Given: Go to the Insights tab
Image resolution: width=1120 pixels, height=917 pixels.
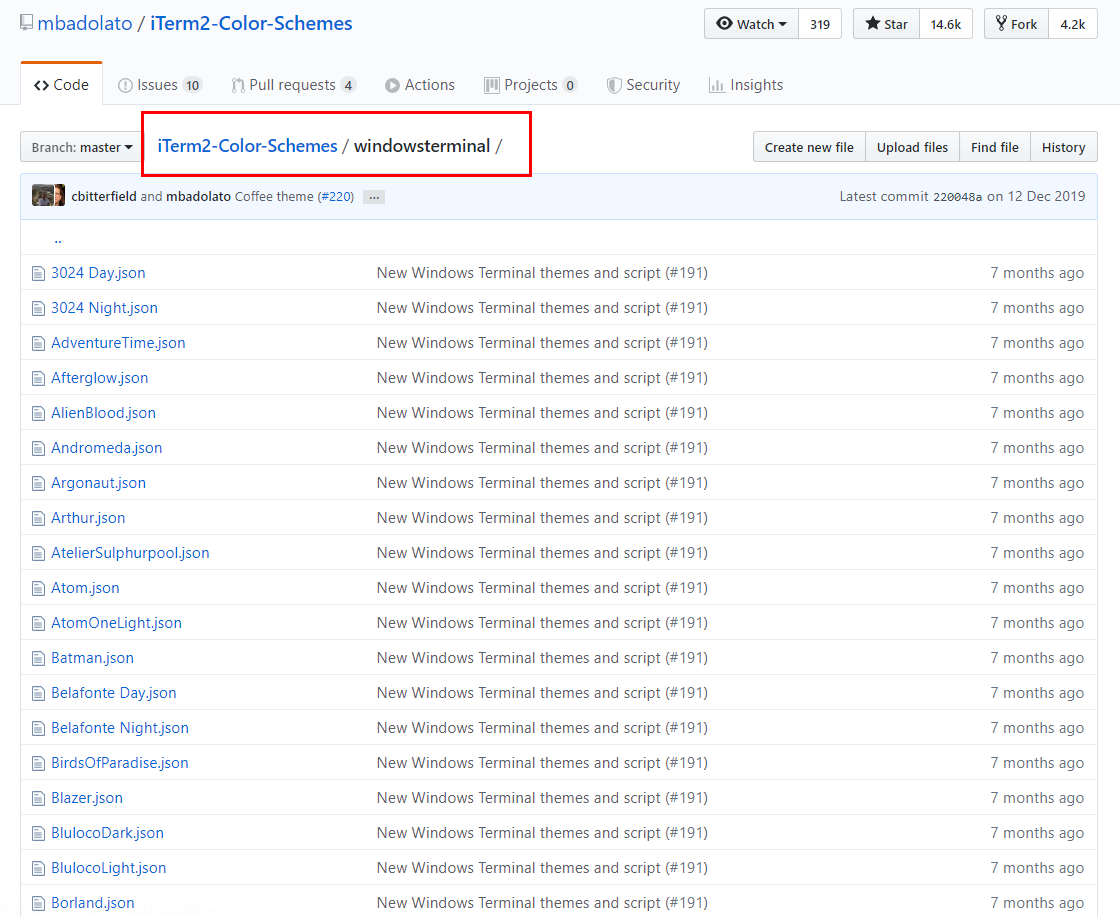Looking at the screenshot, I should pos(745,85).
